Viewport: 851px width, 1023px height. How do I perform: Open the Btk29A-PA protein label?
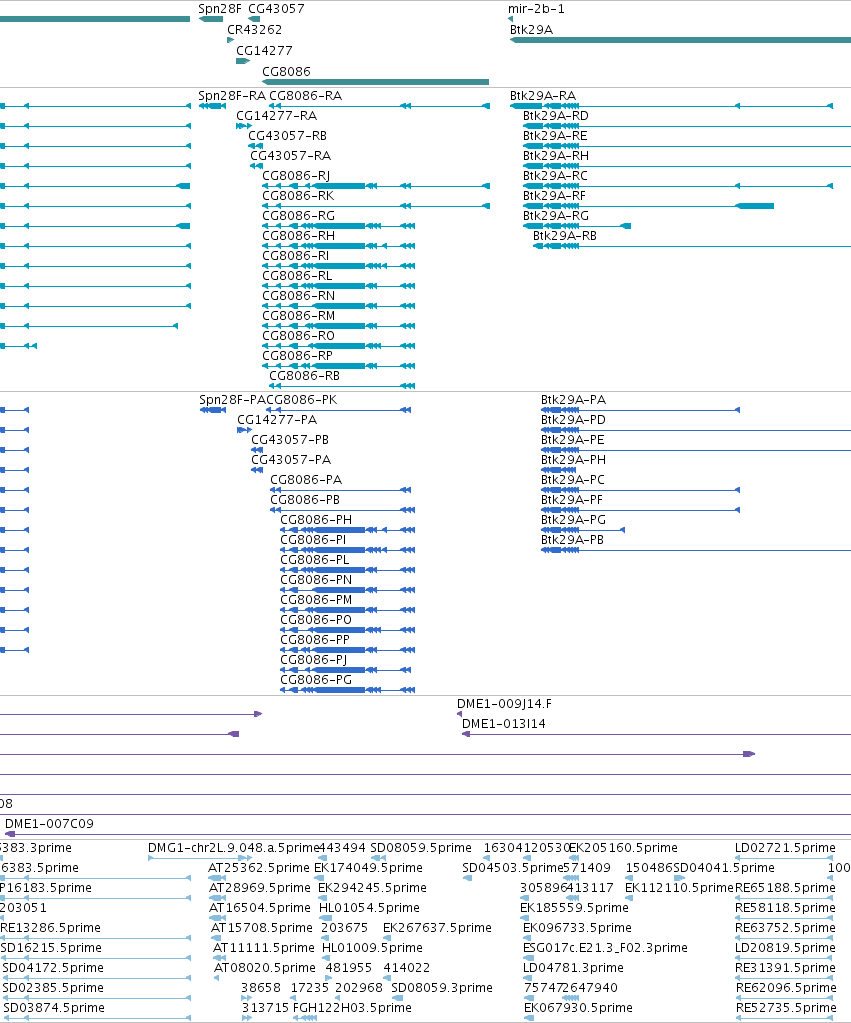pyautogui.click(x=574, y=400)
